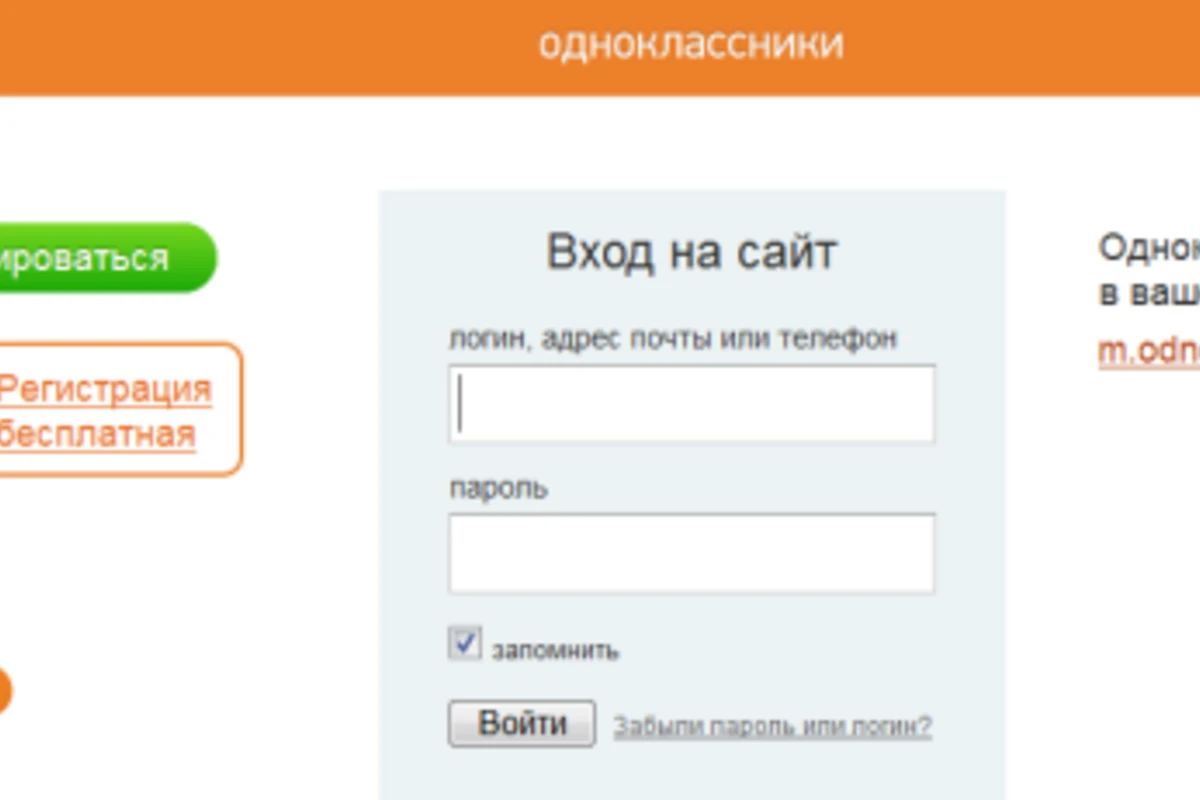
Task: Click the одноклассники header title
Action: tap(691, 44)
